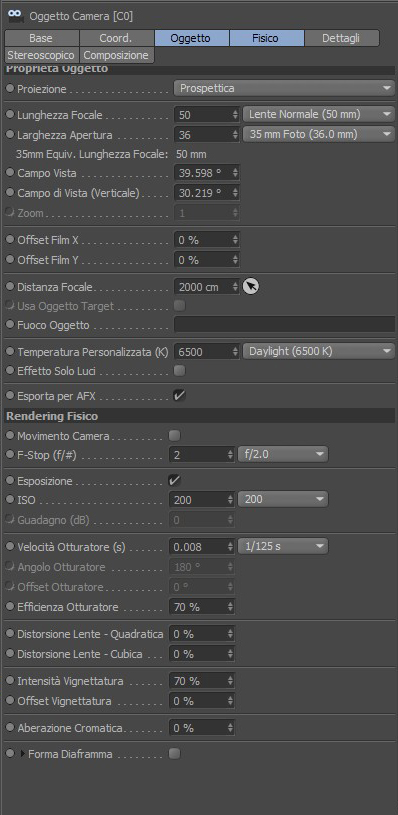Open the Proiezione Prospettica dropdown
The height and width of the screenshot is (815, 398).
[x=284, y=88]
